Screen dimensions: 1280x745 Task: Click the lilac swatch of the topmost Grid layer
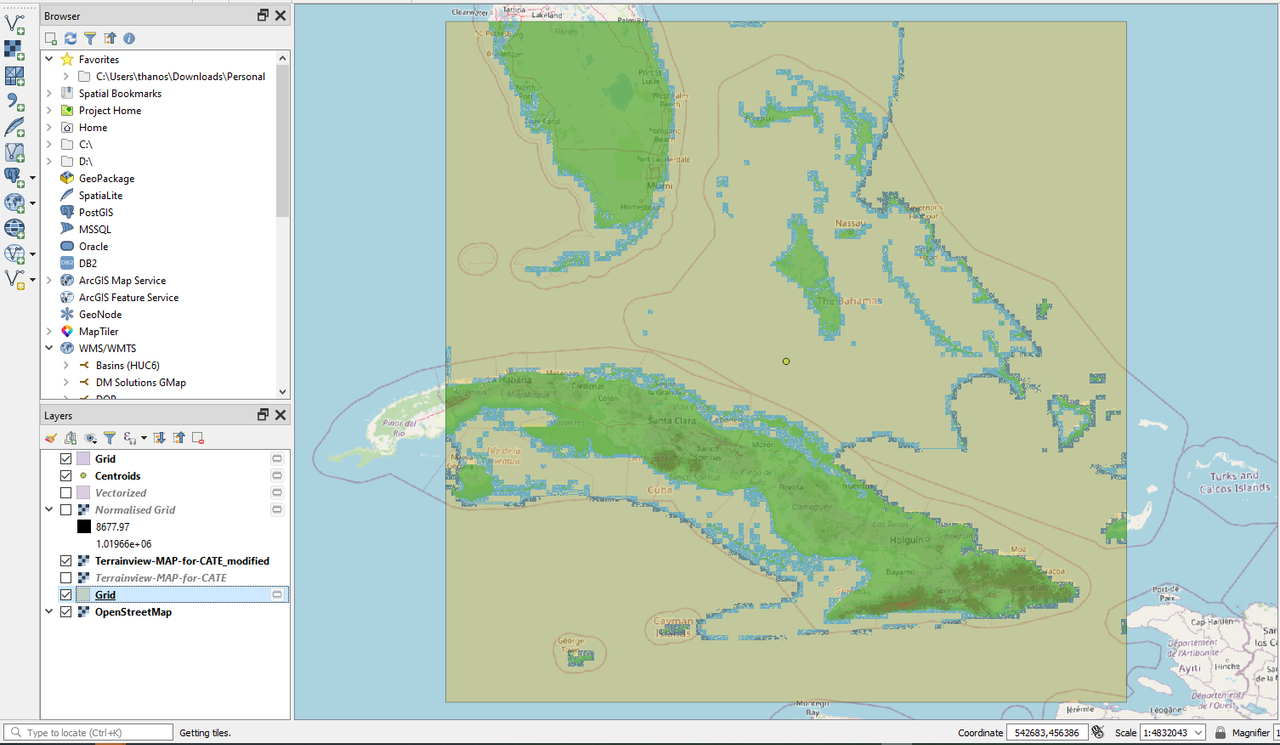click(83, 459)
